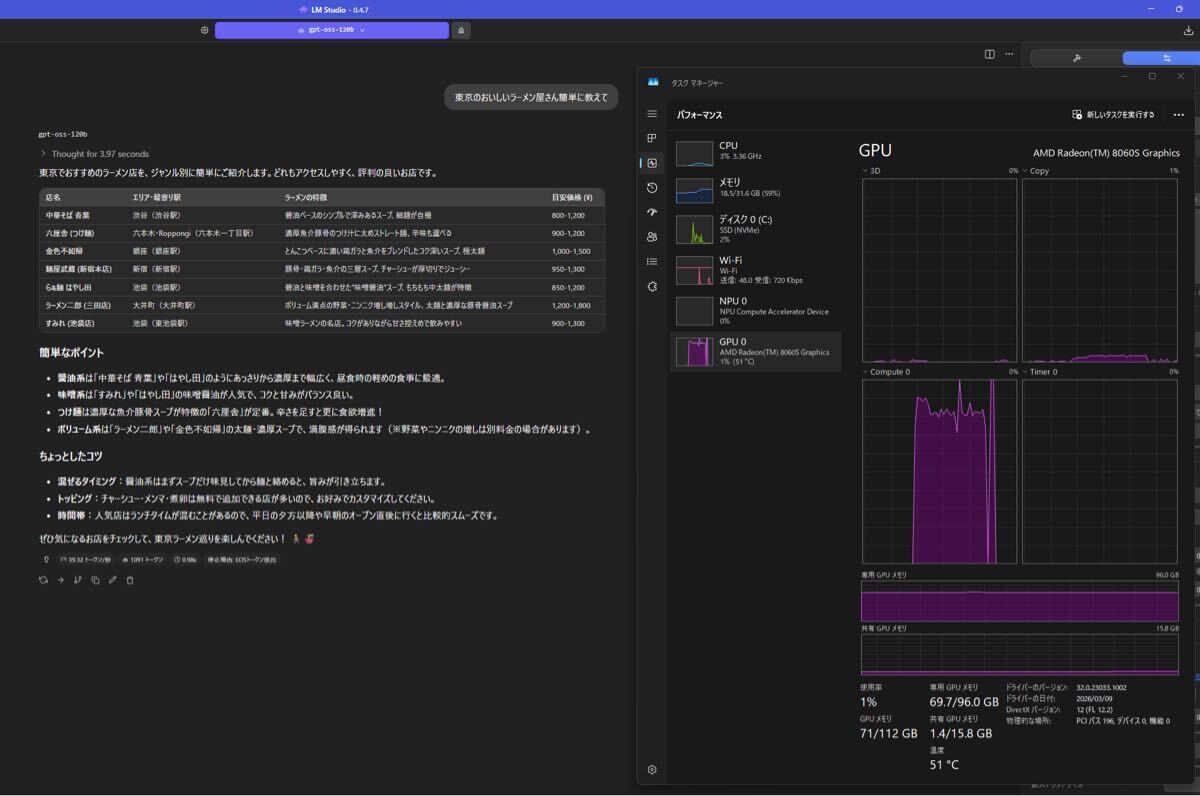Branch the conversation from this message
This screenshot has height=796, width=1200.
[x=78, y=580]
